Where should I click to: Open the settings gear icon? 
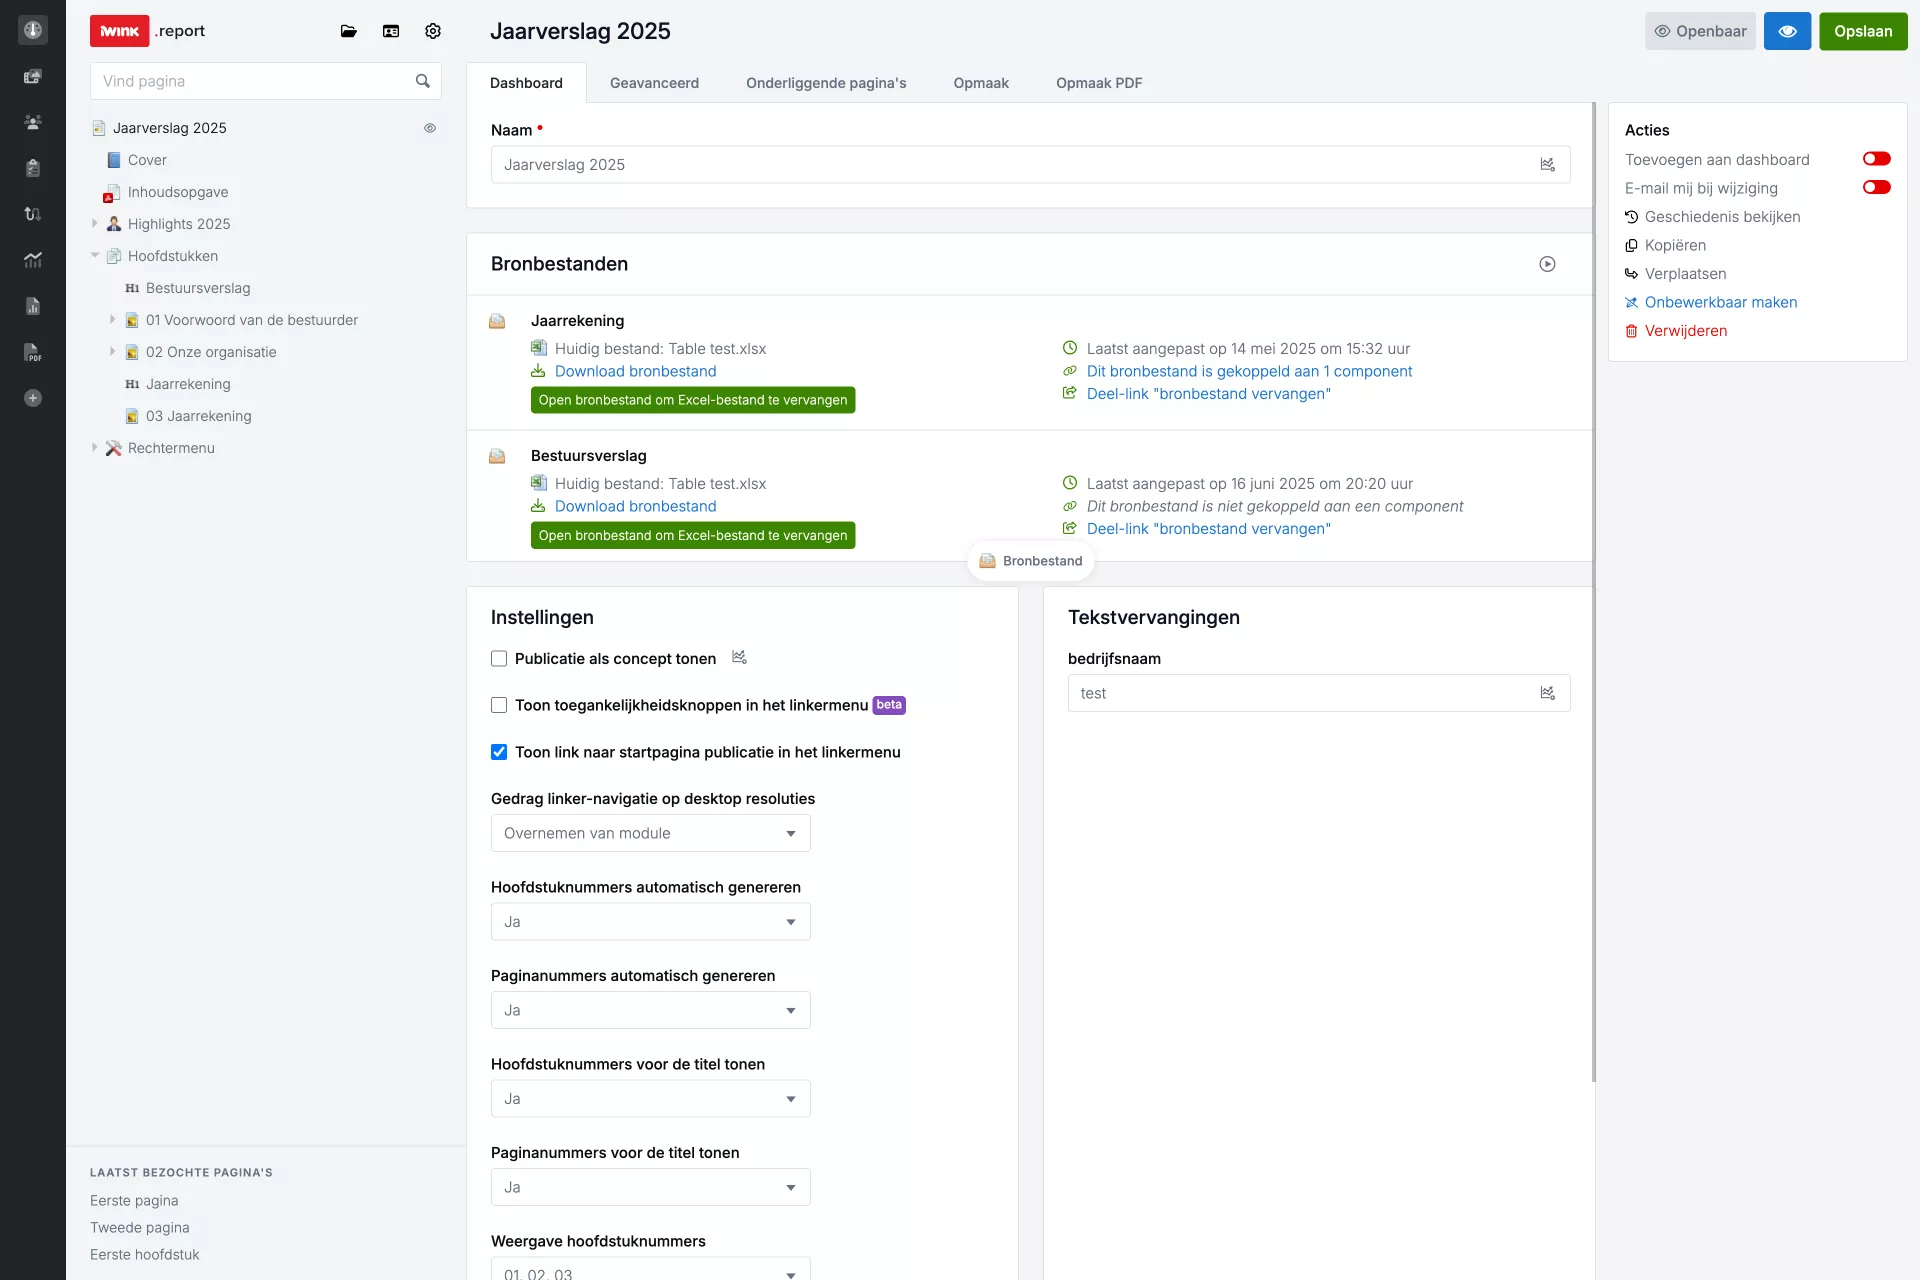(433, 31)
